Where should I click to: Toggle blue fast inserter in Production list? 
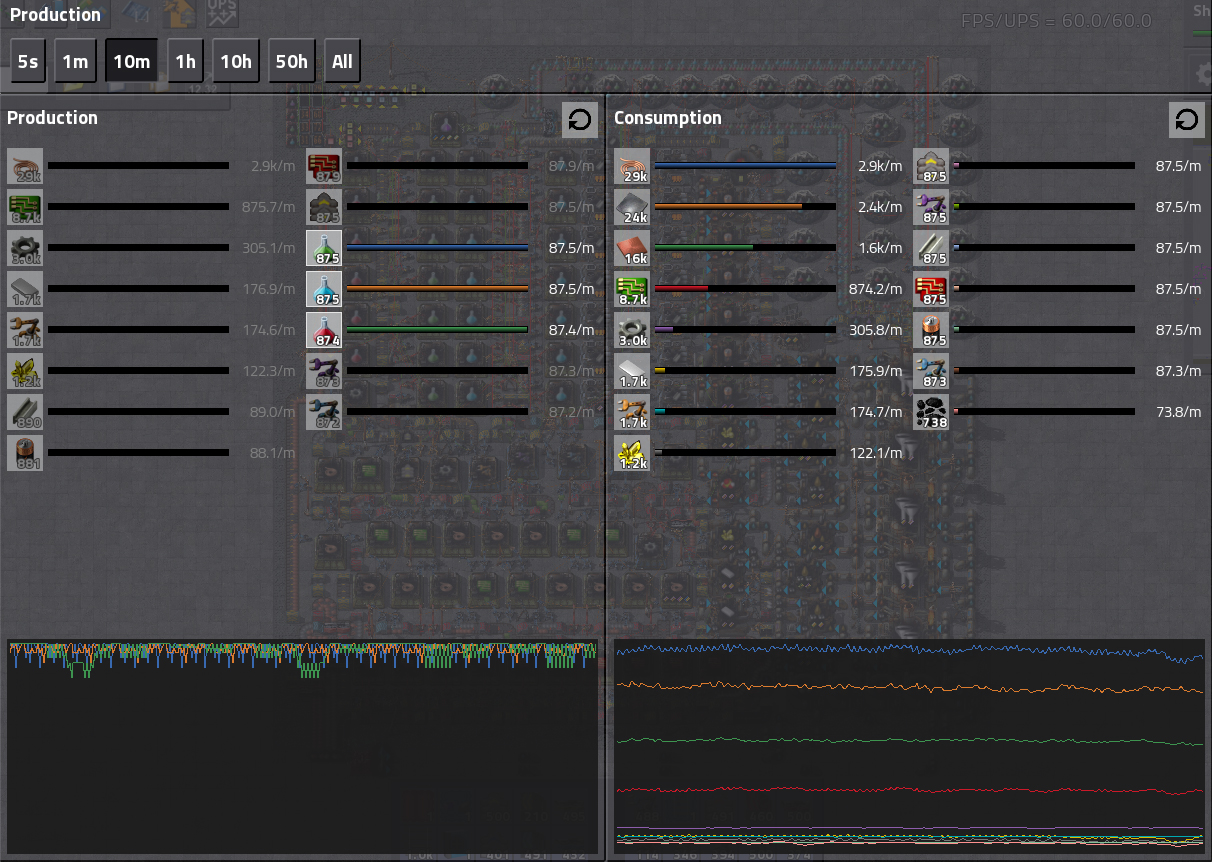(324, 412)
